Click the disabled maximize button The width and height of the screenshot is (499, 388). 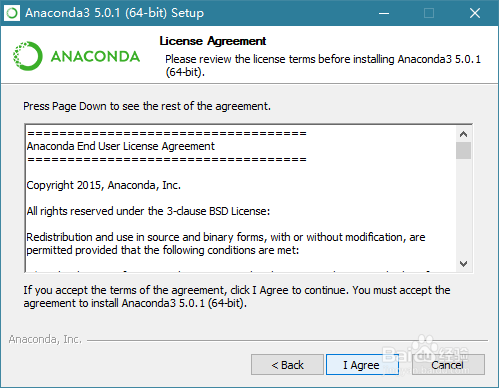(429, 13)
